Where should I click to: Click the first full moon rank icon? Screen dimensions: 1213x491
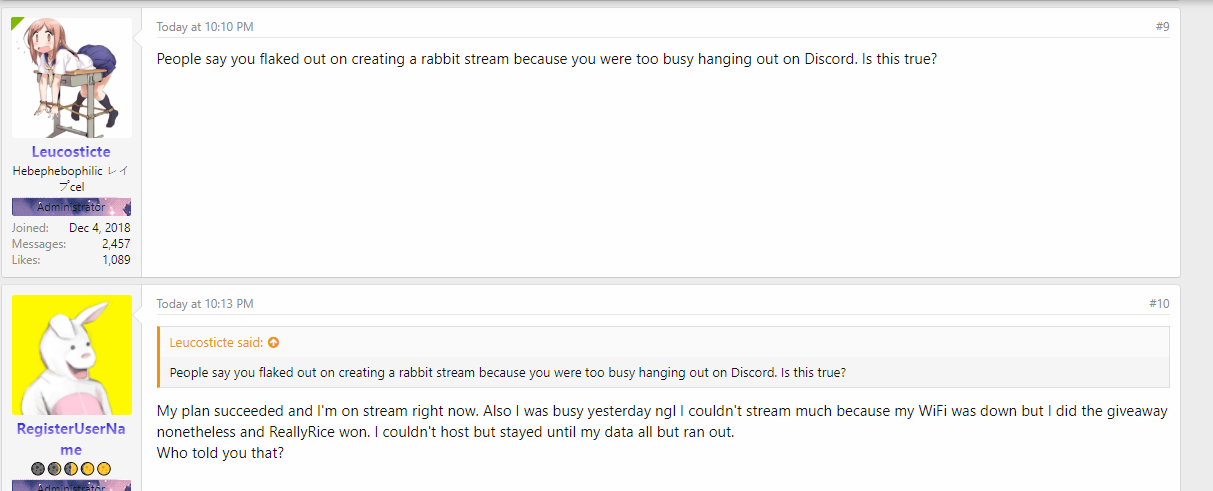point(87,468)
